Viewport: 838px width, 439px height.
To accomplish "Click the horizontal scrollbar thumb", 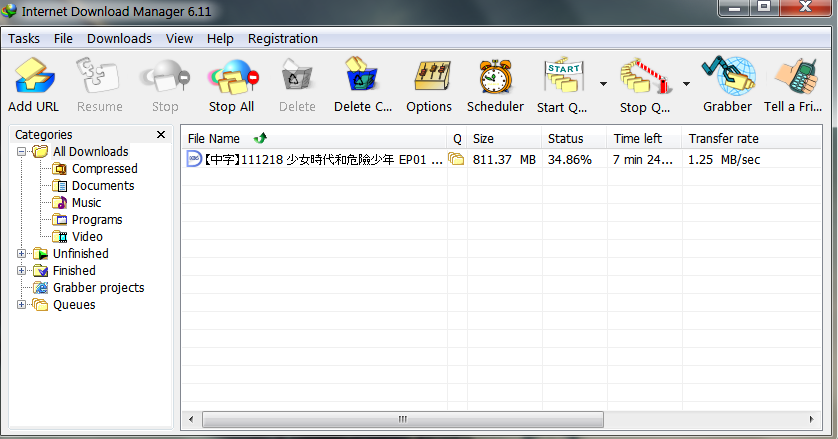I will click(x=403, y=419).
